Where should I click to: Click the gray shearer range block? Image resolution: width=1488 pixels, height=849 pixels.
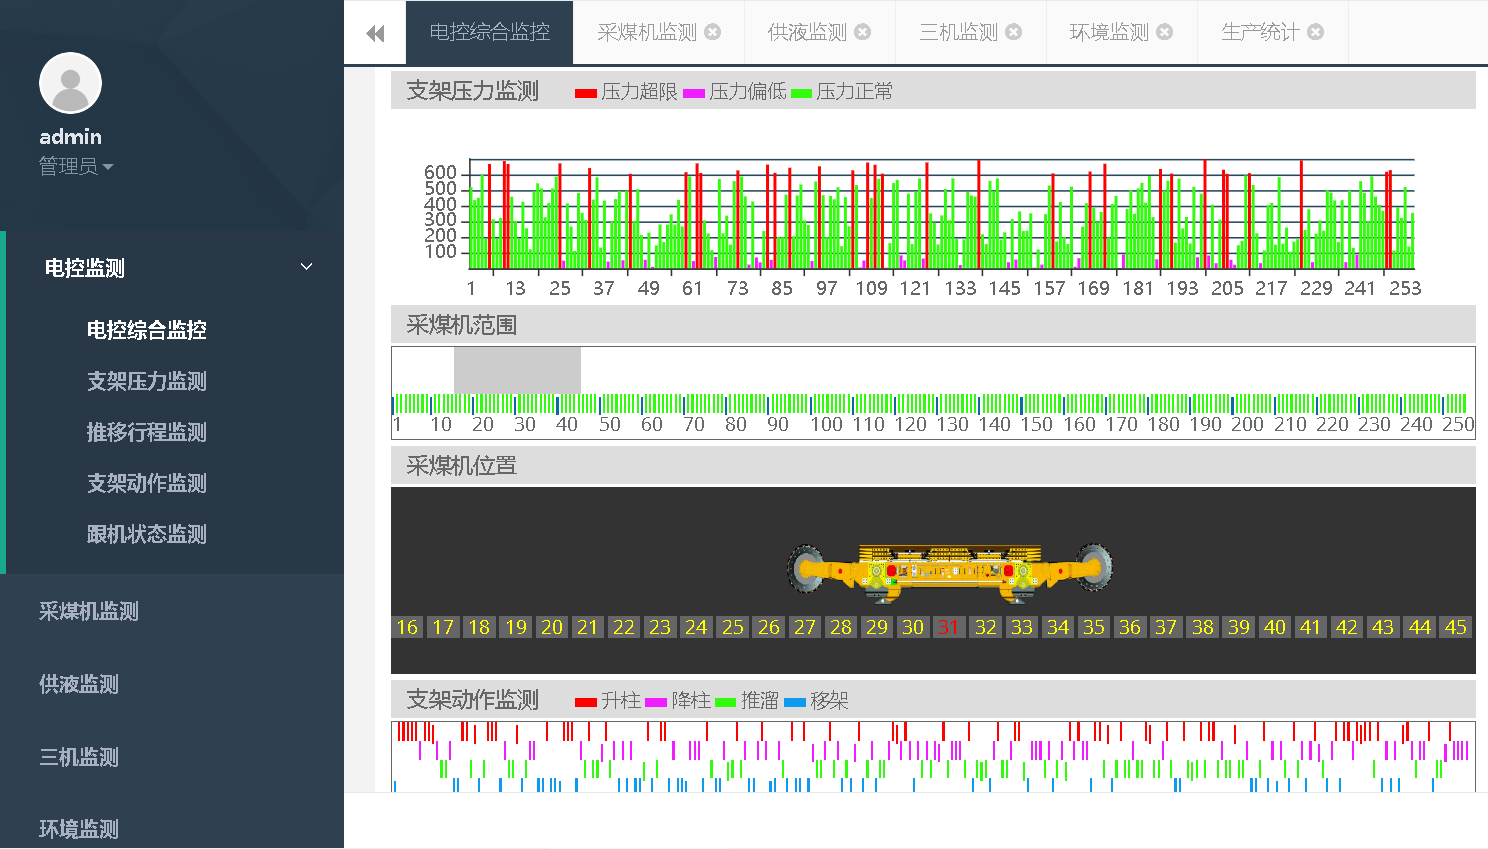pyautogui.click(x=517, y=370)
